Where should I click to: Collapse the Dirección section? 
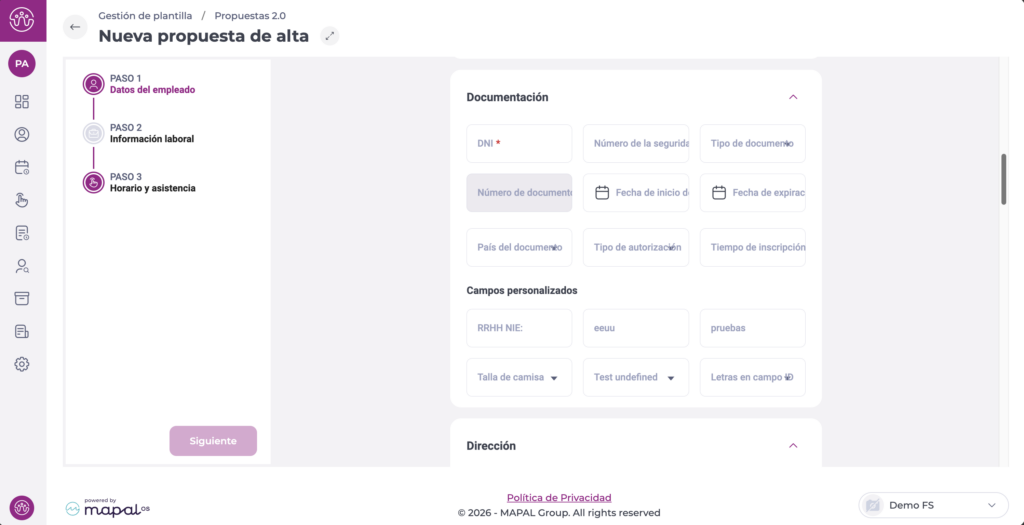point(793,445)
